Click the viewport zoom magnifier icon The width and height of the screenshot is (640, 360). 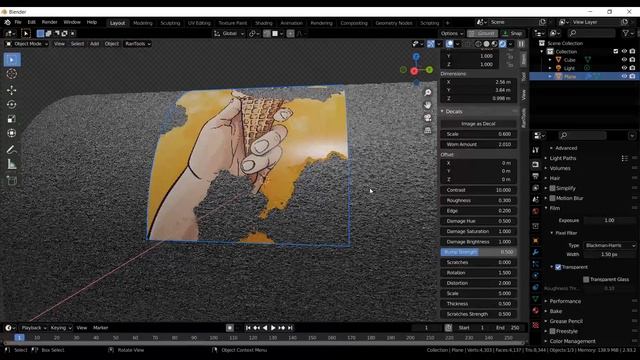click(x=427, y=93)
